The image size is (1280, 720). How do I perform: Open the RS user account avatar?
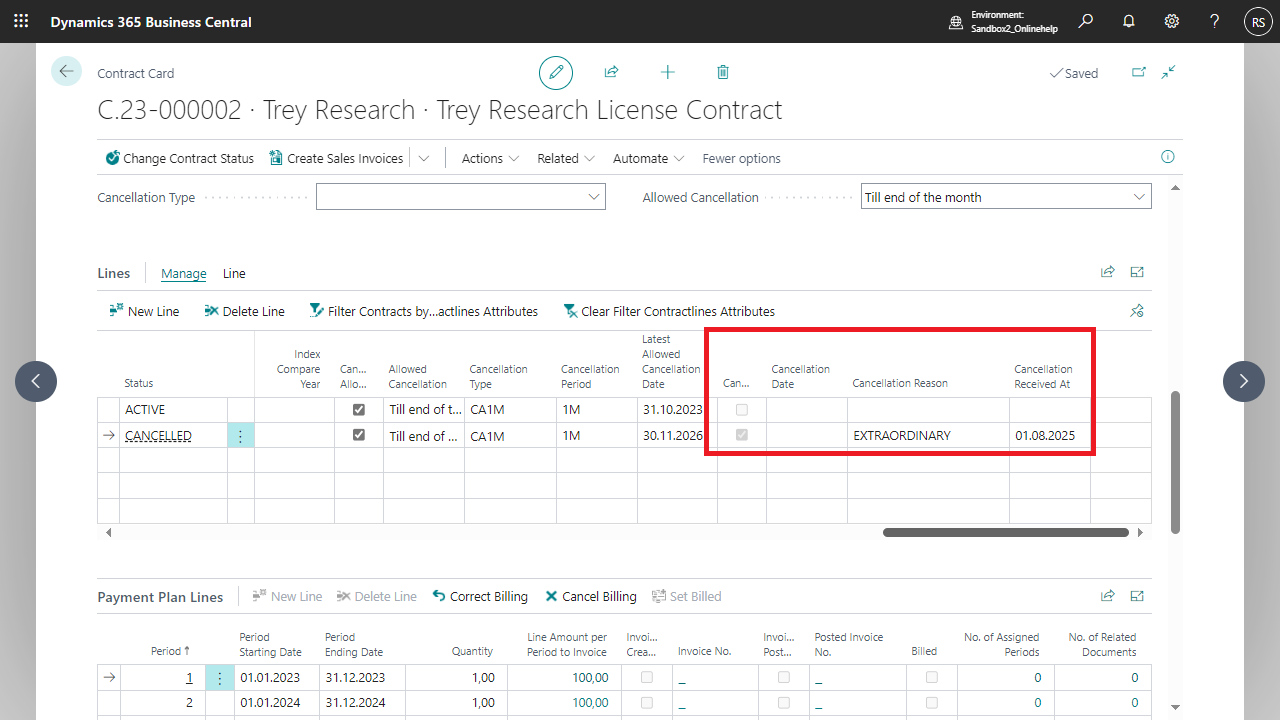coord(1257,21)
